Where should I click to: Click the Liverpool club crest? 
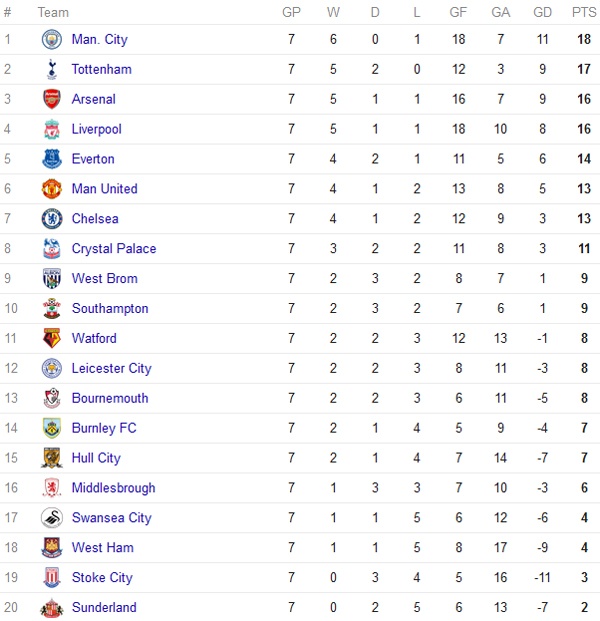[x=51, y=130]
